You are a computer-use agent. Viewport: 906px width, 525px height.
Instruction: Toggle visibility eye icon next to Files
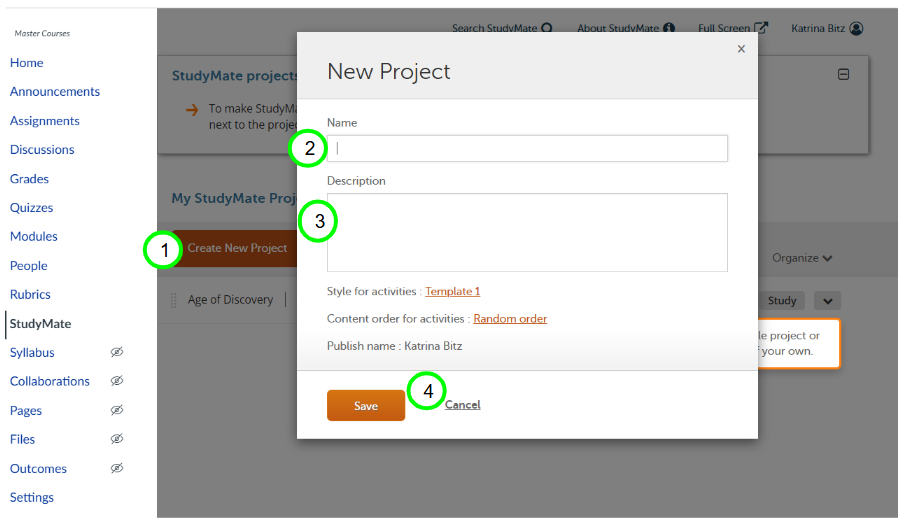coord(117,439)
